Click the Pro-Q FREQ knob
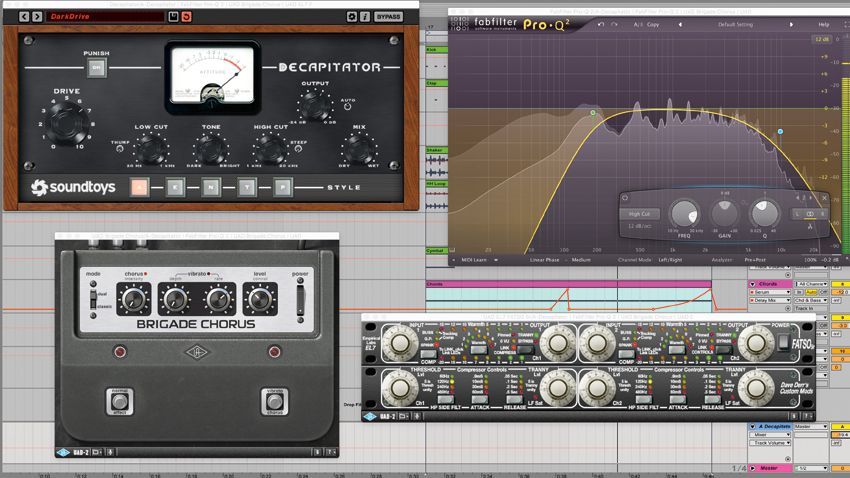 (x=684, y=214)
